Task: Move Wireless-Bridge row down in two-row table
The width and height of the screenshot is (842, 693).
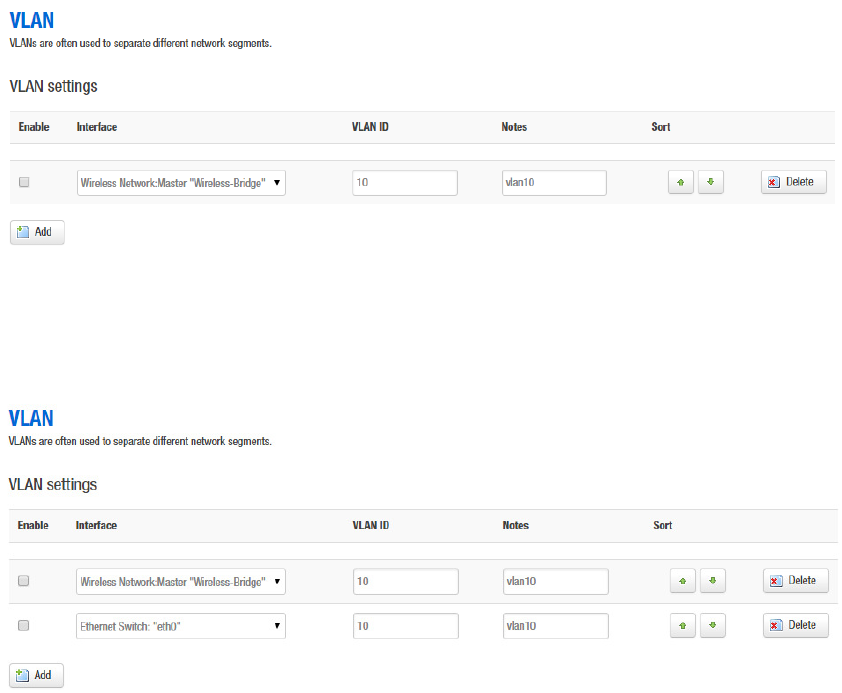Action: (712, 581)
